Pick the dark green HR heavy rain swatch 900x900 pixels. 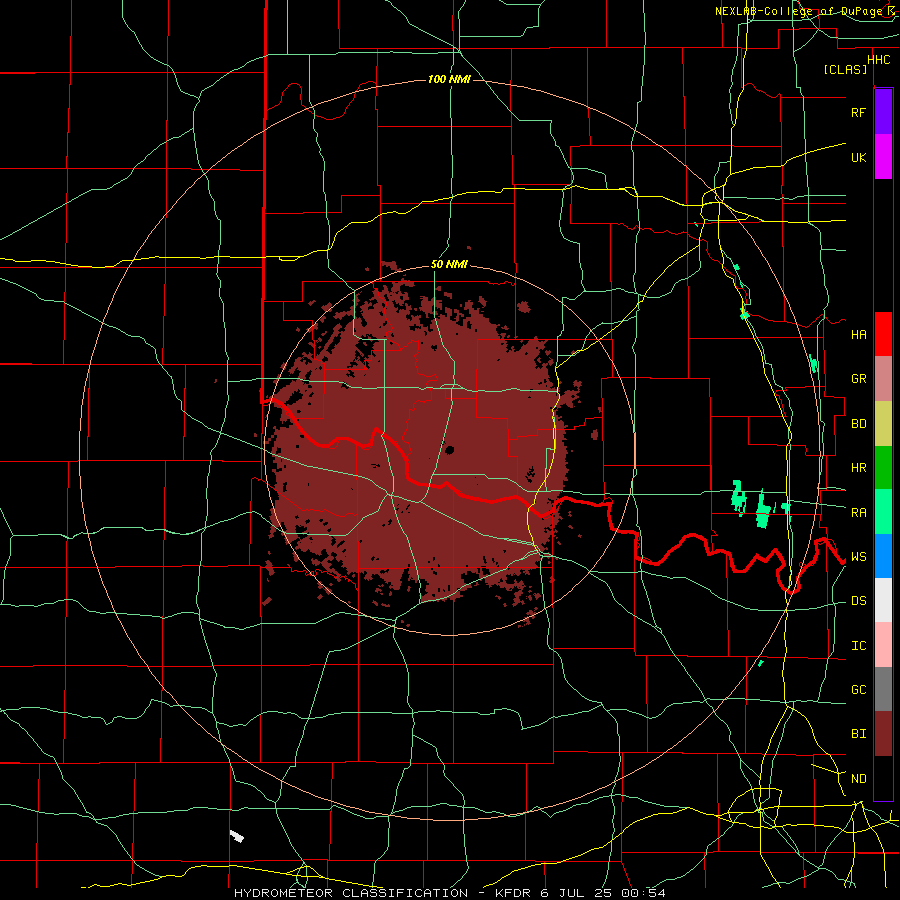point(883,468)
